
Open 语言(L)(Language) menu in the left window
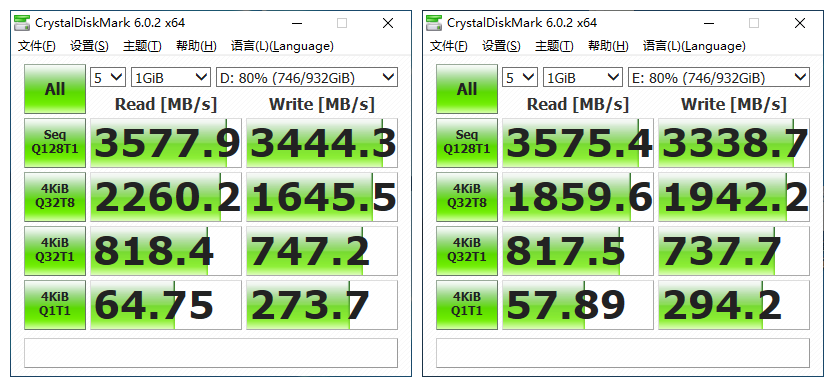(x=282, y=46)
